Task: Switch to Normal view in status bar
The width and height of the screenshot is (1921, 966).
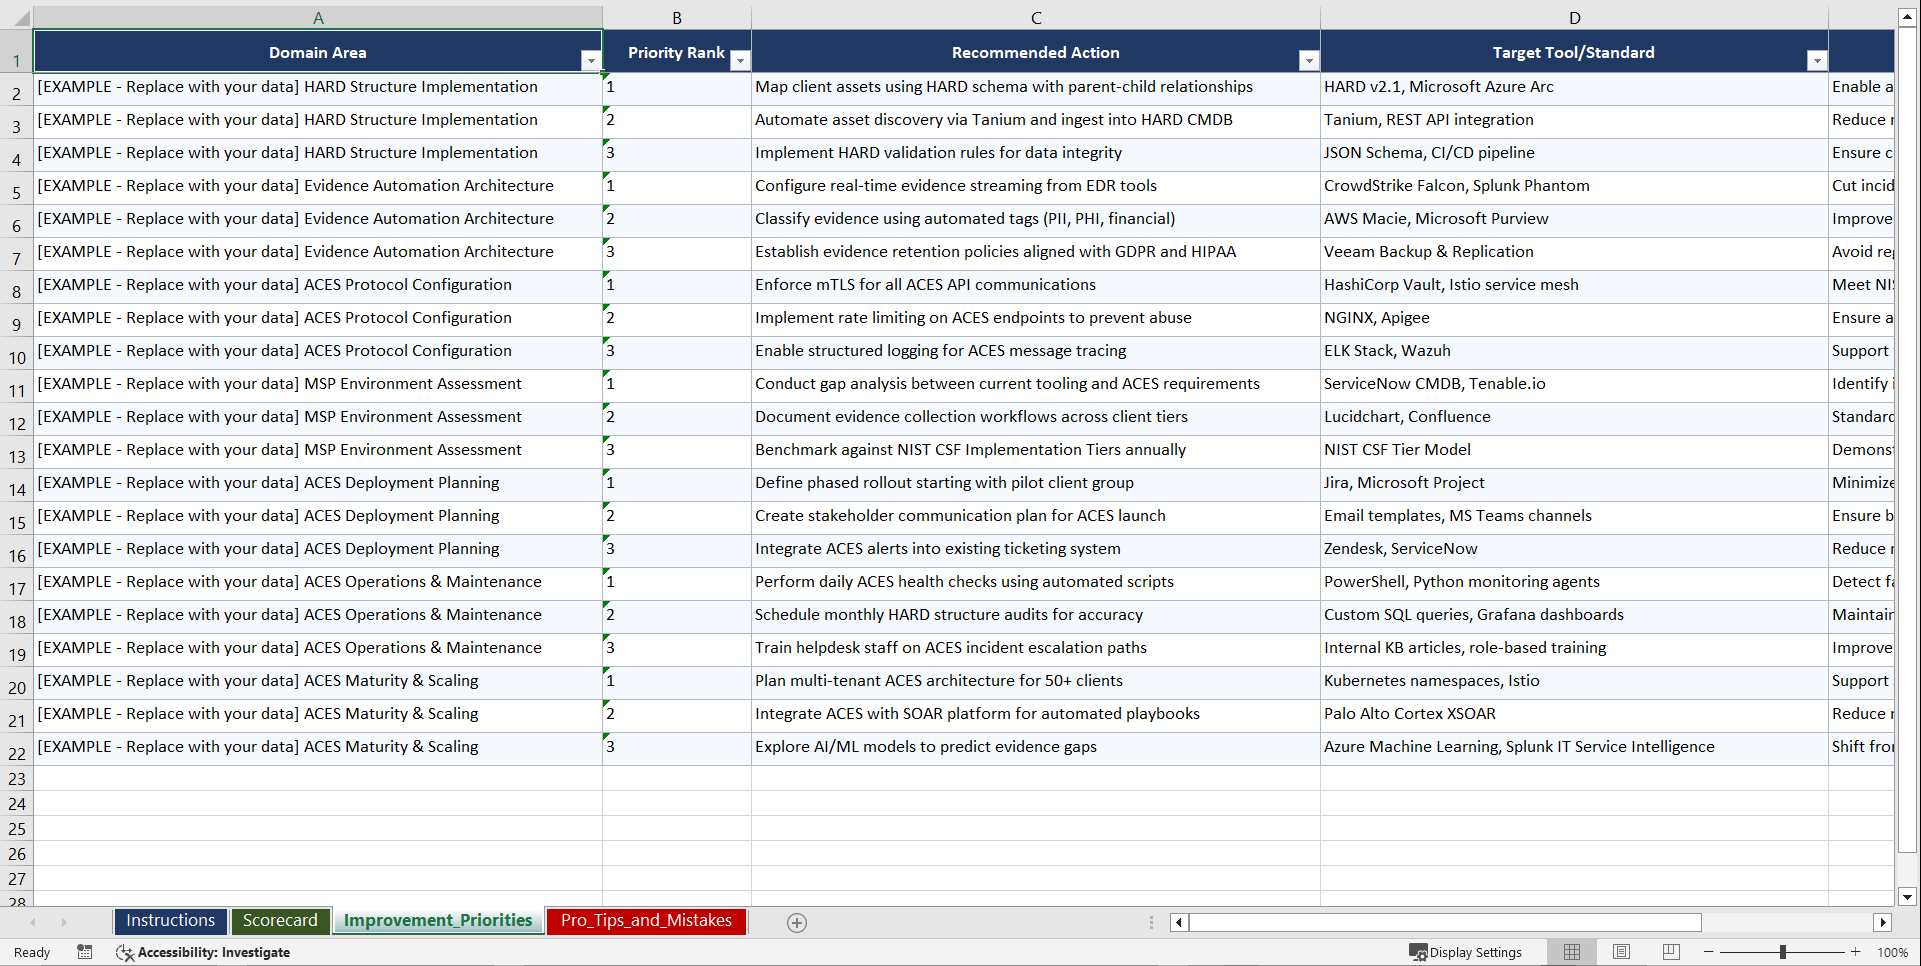Action: 1571,952
